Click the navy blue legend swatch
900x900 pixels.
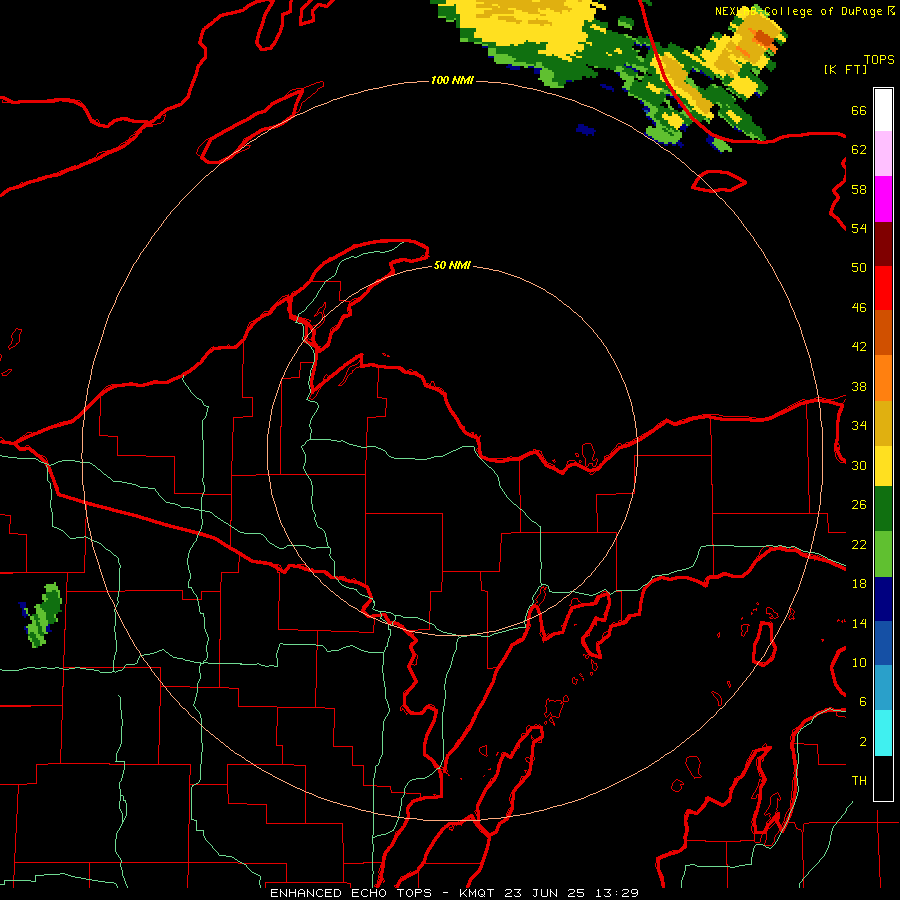click(883, 599)
